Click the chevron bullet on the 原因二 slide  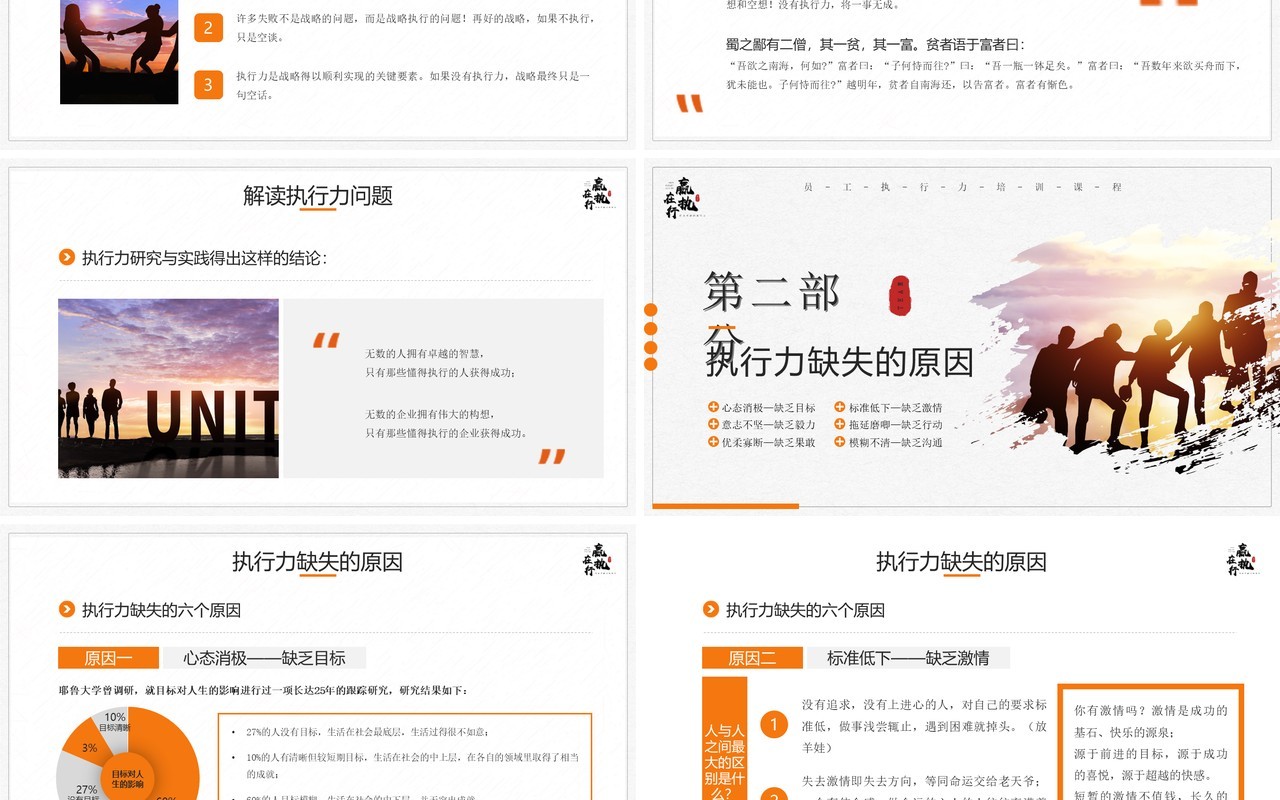711,609
